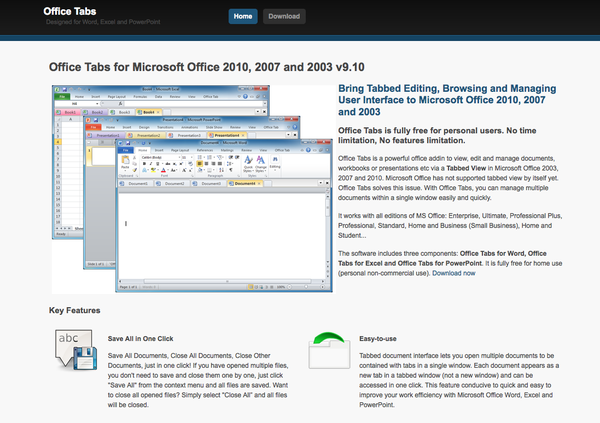Click the blue 'Bring Tabbed Editing, Browsing and Managing' heading
The width and height of the screenshot is (600, 423).
coord(447,100)
